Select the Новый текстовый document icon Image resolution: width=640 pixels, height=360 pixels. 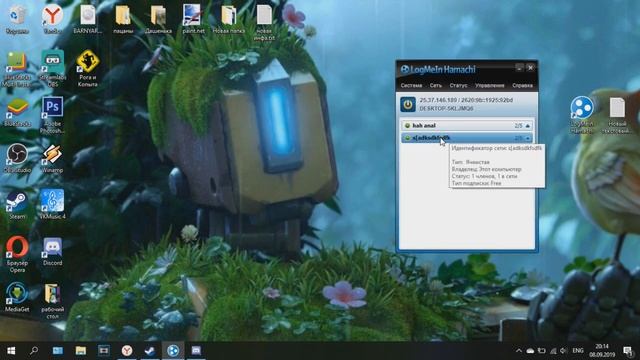617,116
